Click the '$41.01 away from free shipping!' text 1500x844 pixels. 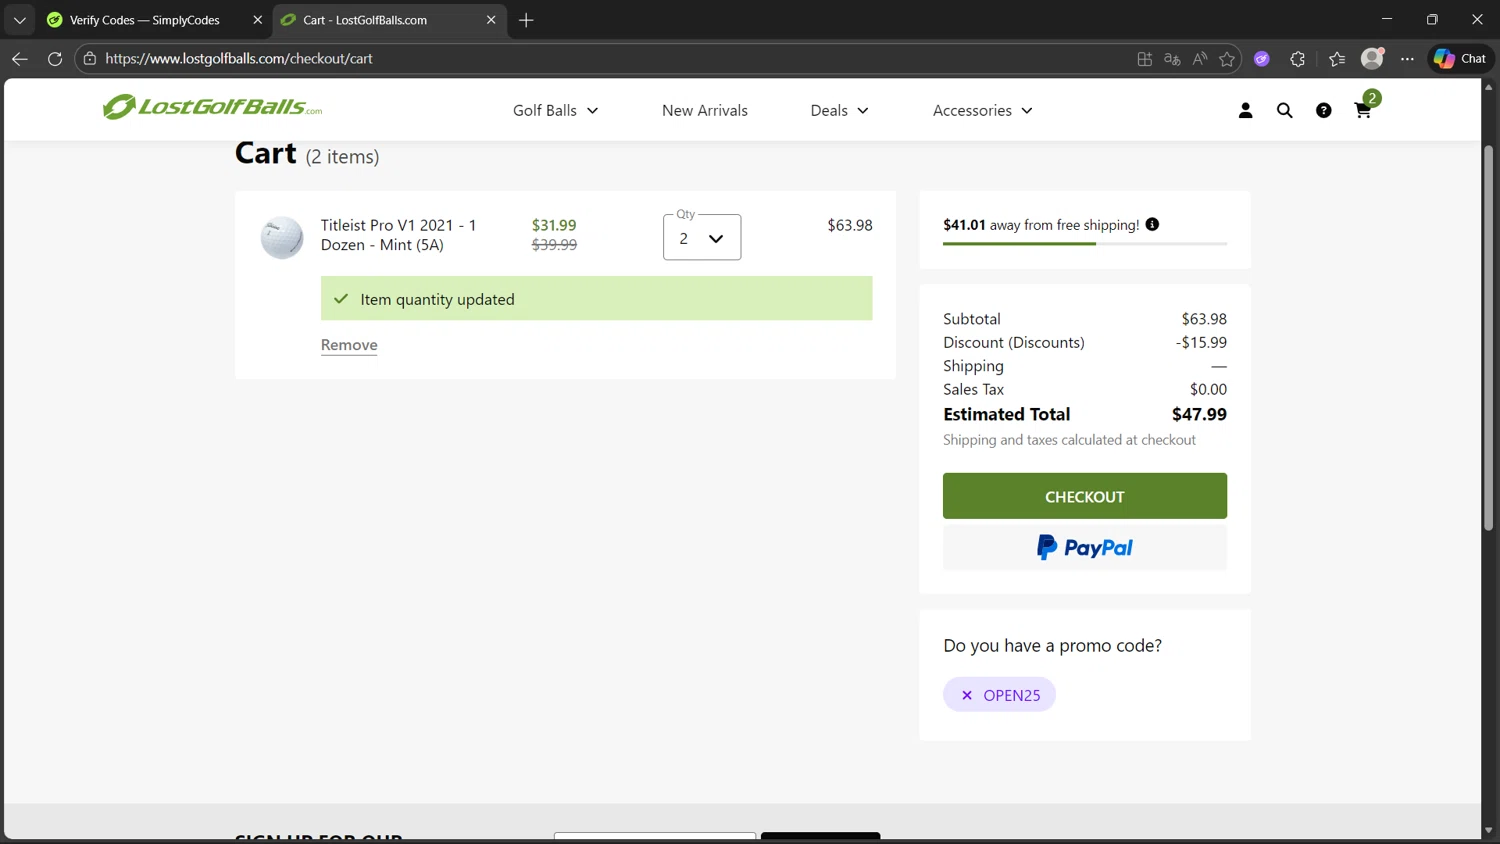(1041, 225)
